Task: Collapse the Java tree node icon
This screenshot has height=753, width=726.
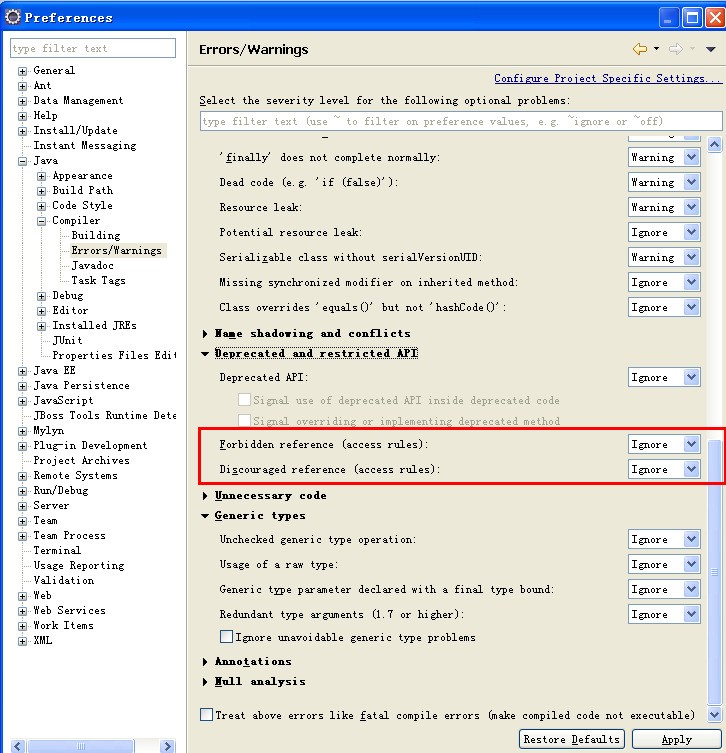Action: (x=22, y=161)
